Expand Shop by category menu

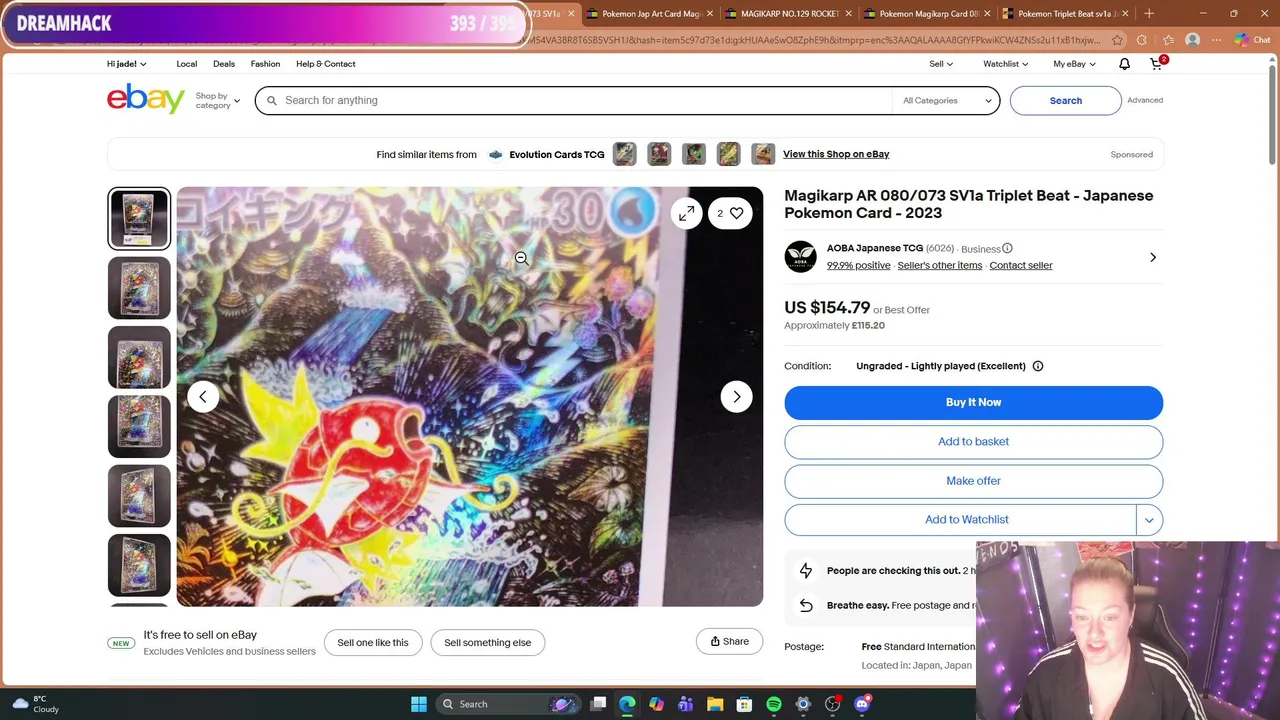[217, 100]
